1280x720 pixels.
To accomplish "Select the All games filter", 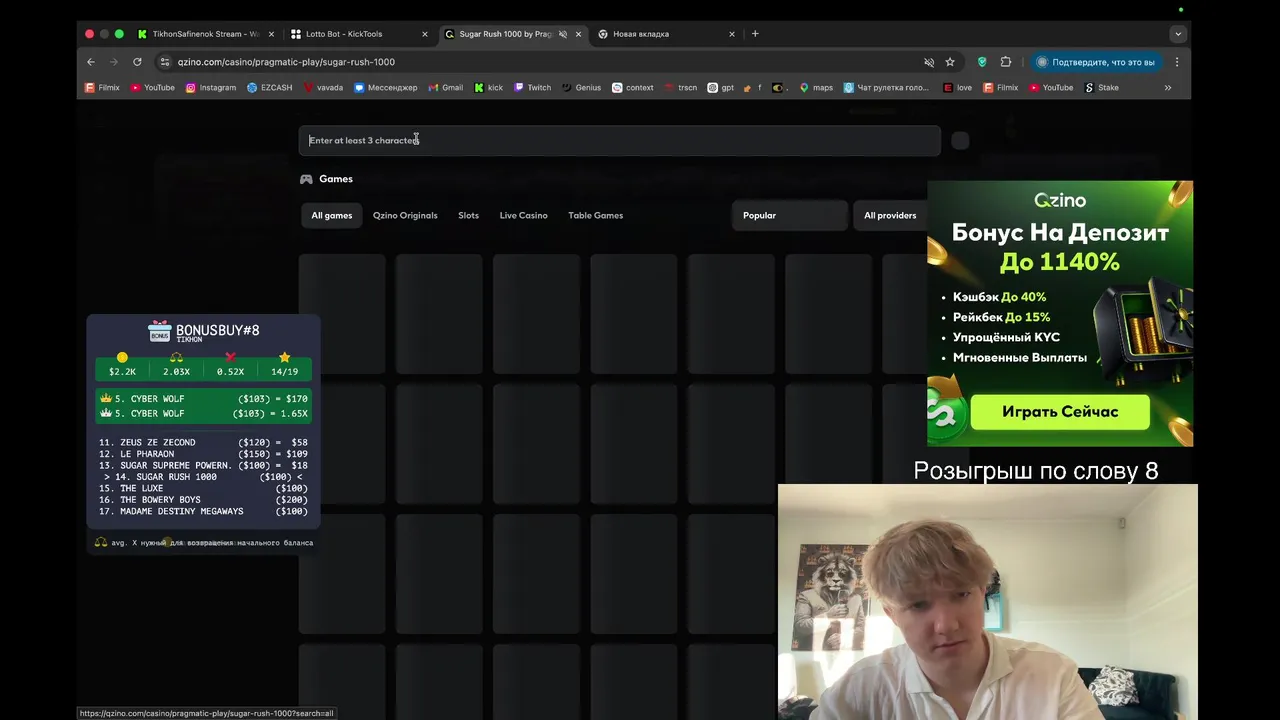I will [331, 215].
